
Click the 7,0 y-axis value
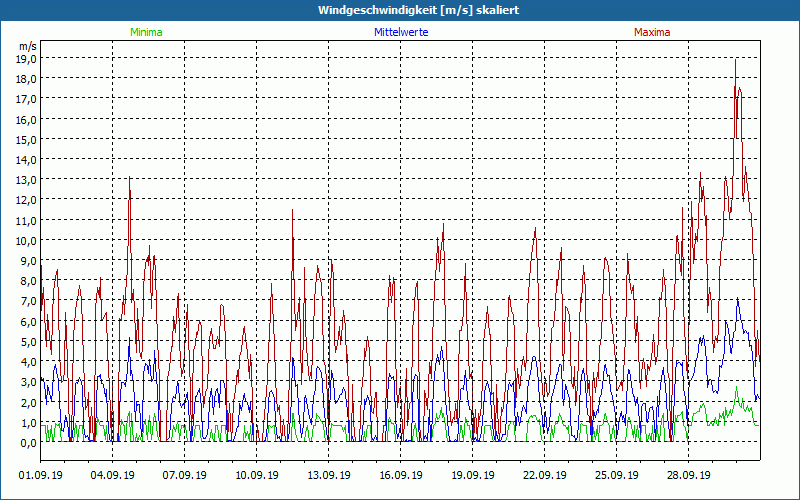[x=30, y=301]
